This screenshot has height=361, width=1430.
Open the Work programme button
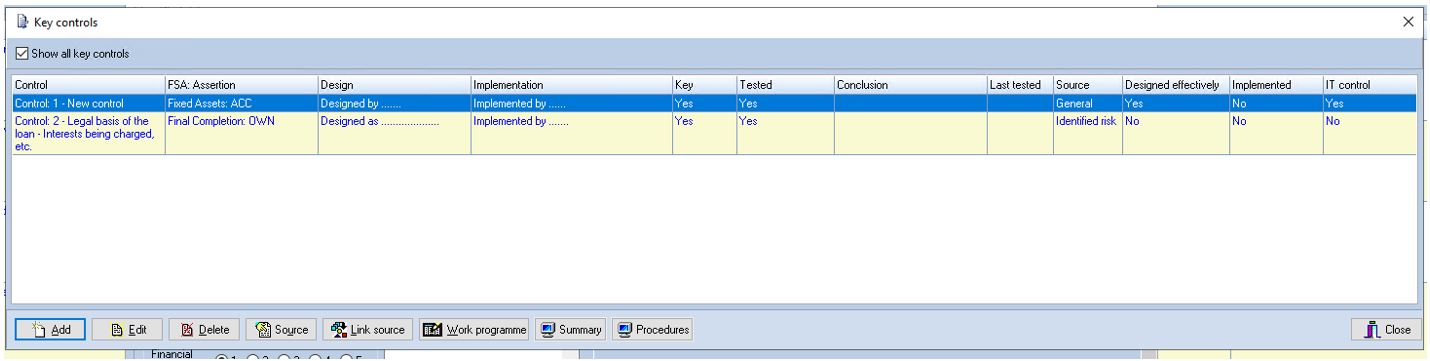coord(474,329)
